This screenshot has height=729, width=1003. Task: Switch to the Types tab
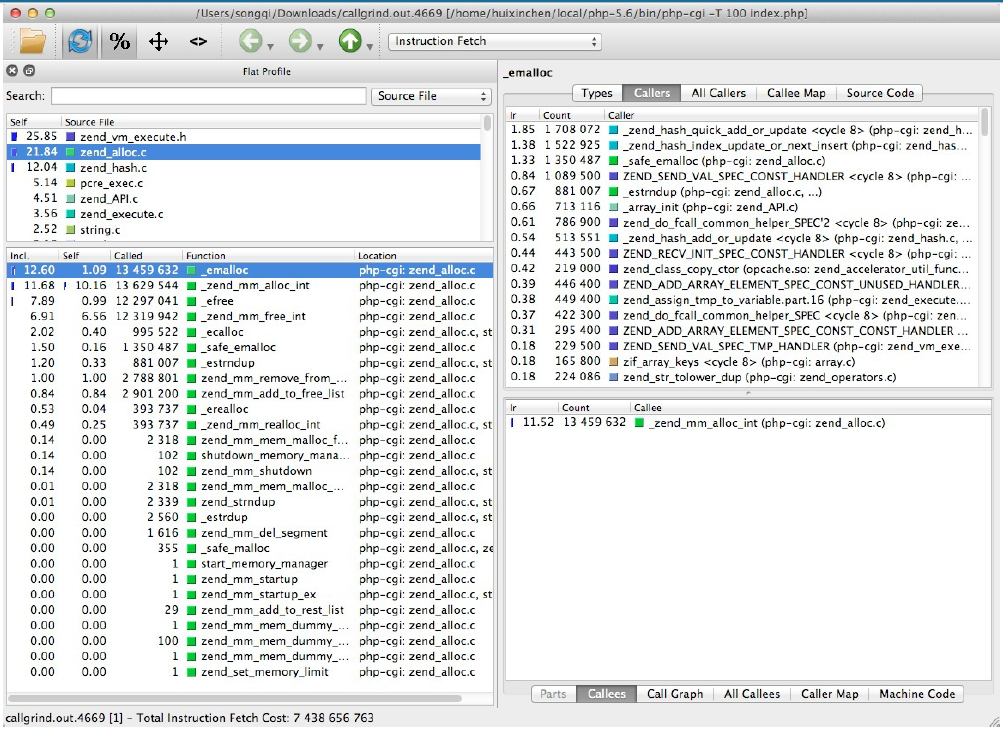point(597,93)
